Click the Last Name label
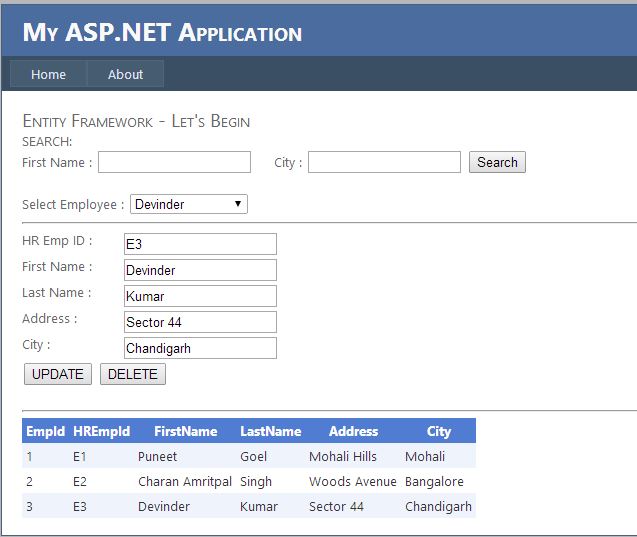The image size is (637, 537). tap(57, 292)
